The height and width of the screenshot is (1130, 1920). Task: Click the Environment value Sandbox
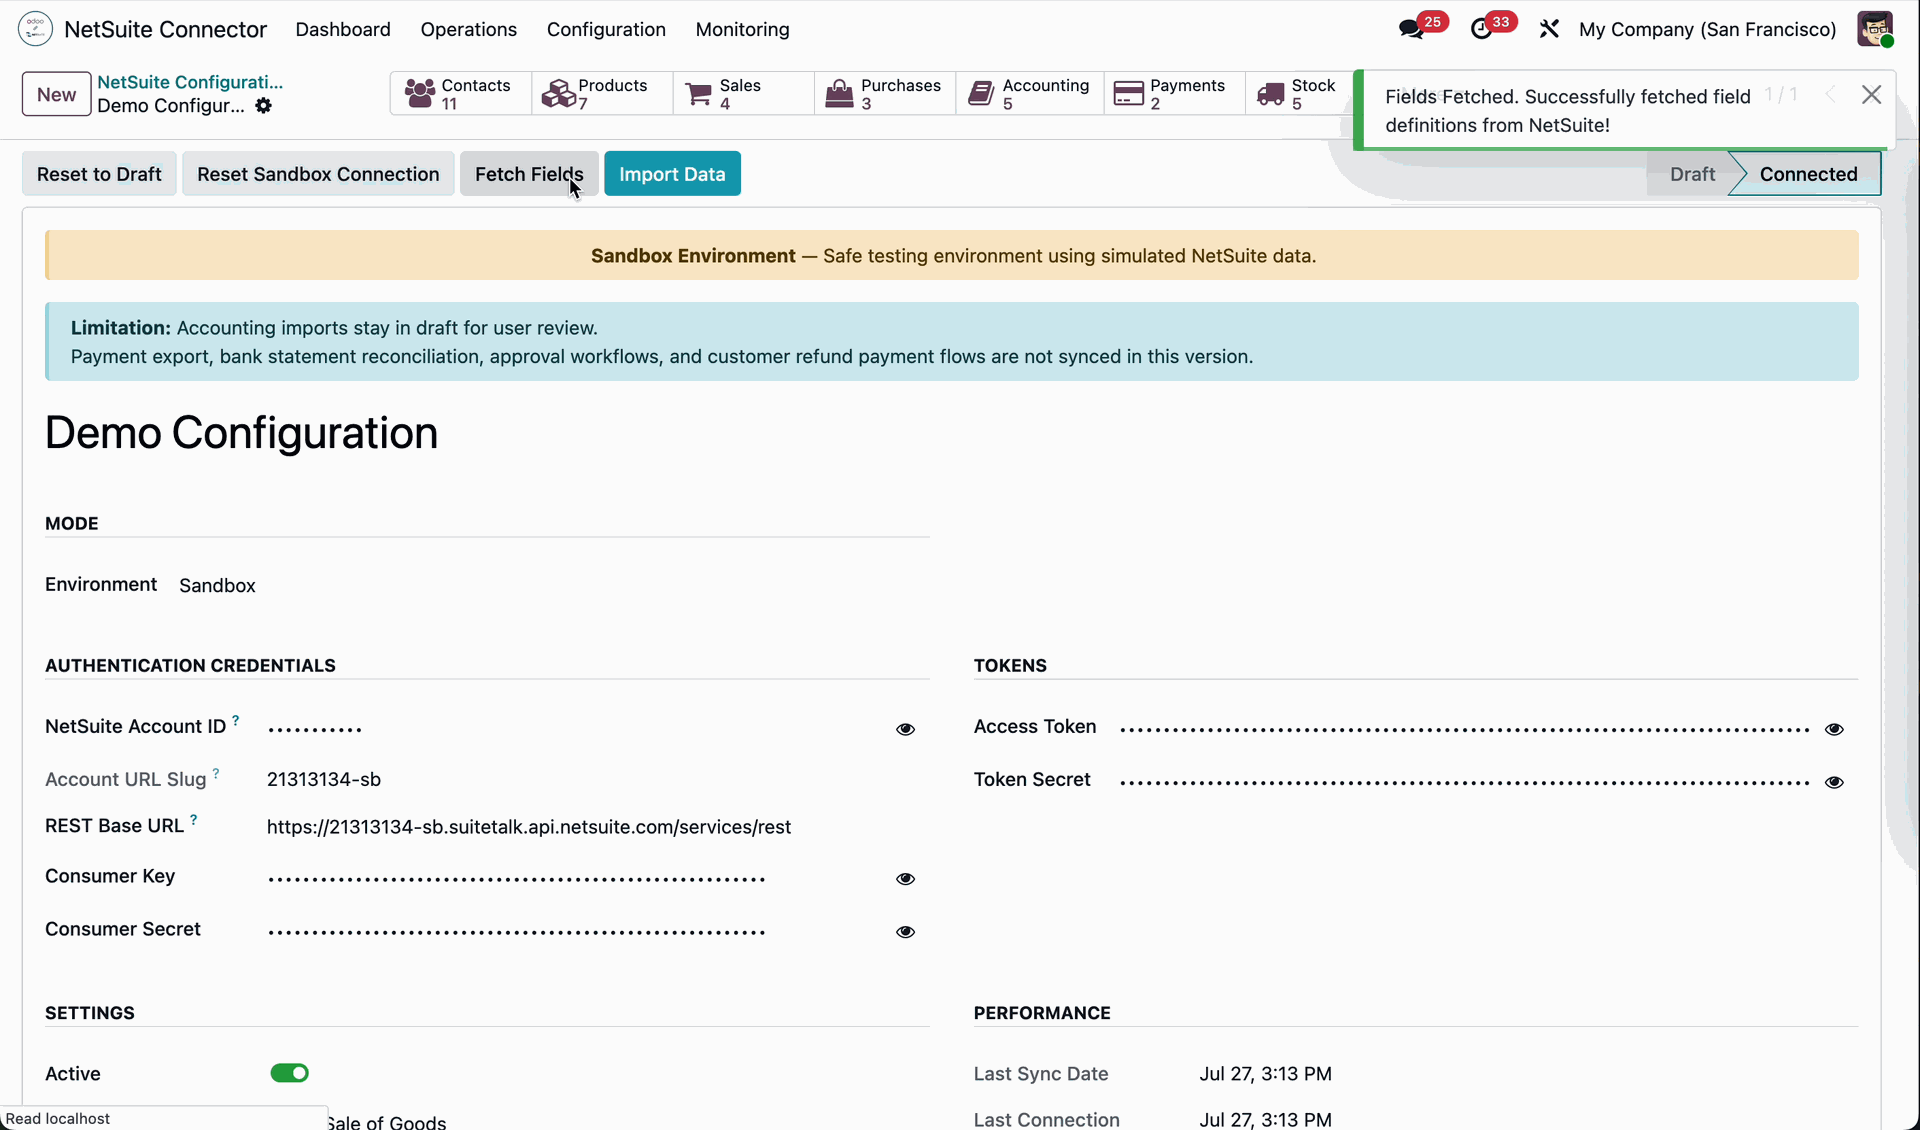(x=217, y=586)
